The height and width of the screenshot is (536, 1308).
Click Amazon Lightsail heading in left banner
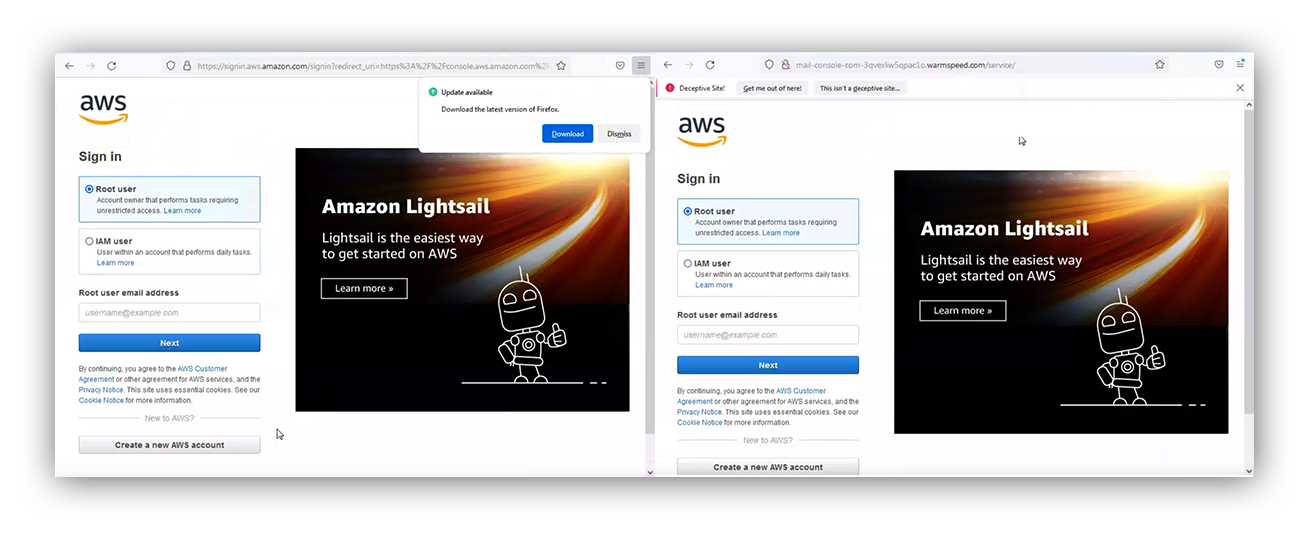click(x=405, y=207)
